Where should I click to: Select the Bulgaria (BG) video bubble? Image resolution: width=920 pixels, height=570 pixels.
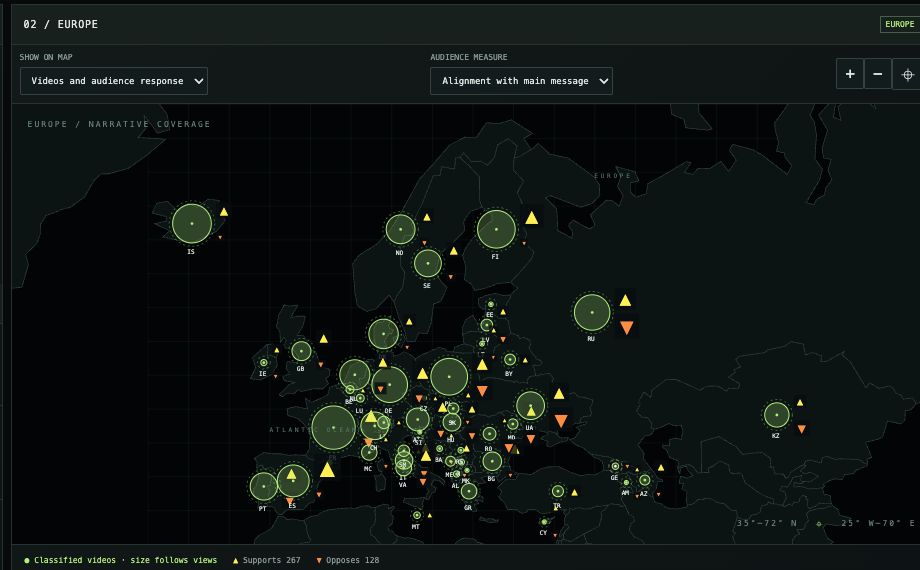click(x=492, y=461)
